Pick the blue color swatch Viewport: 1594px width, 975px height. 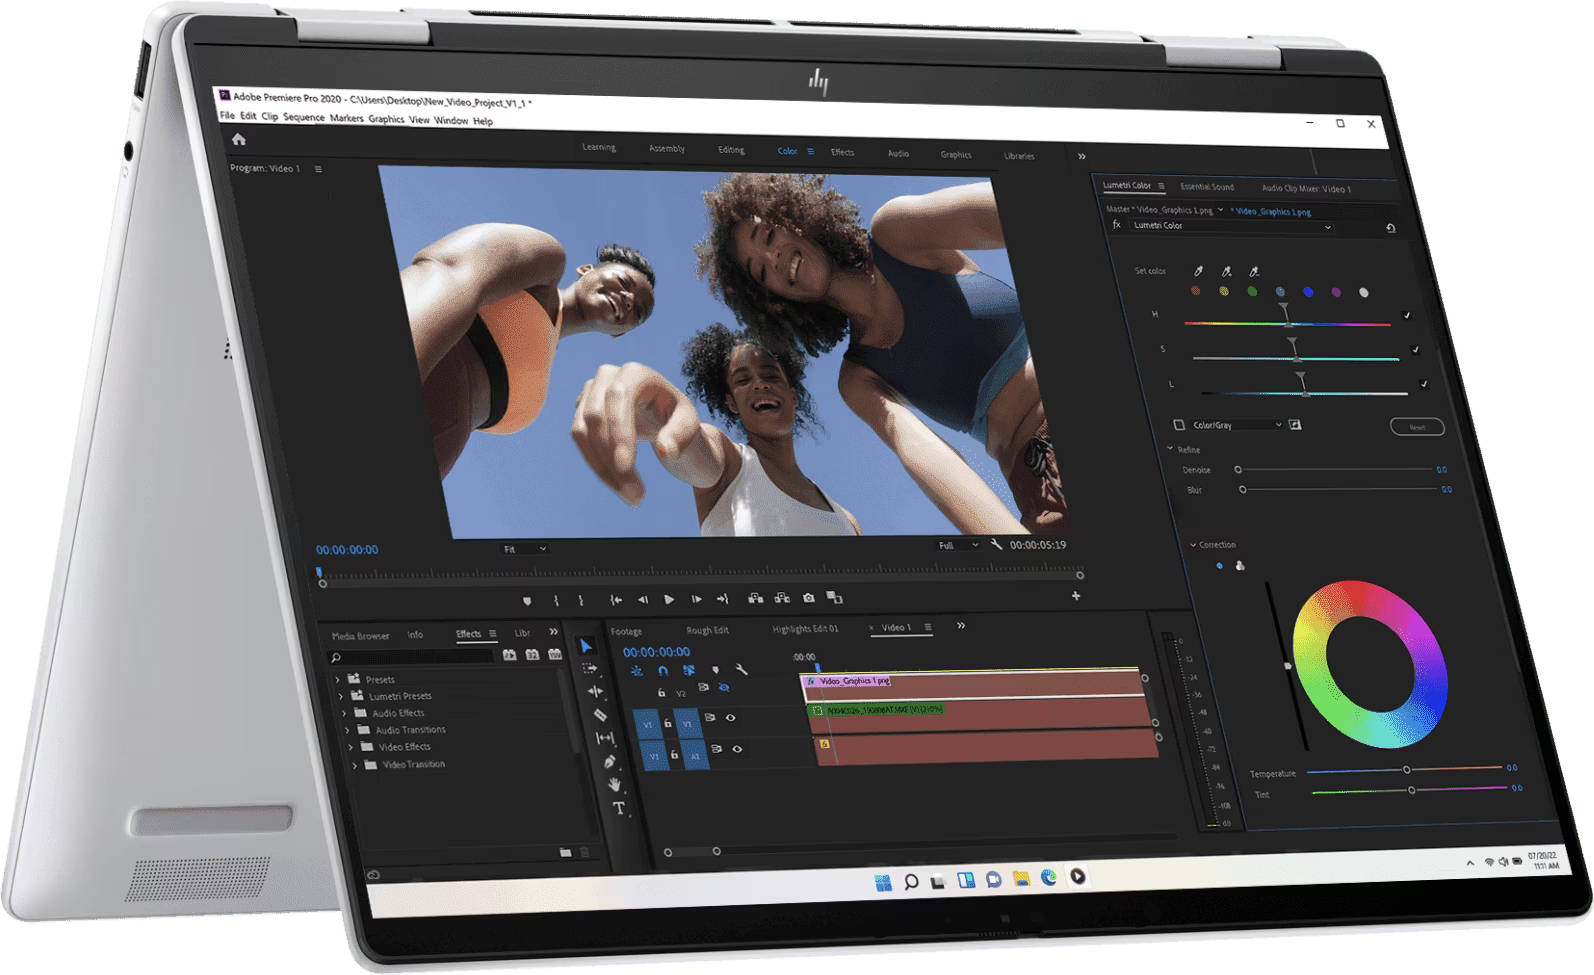[x=1308, y=292]
